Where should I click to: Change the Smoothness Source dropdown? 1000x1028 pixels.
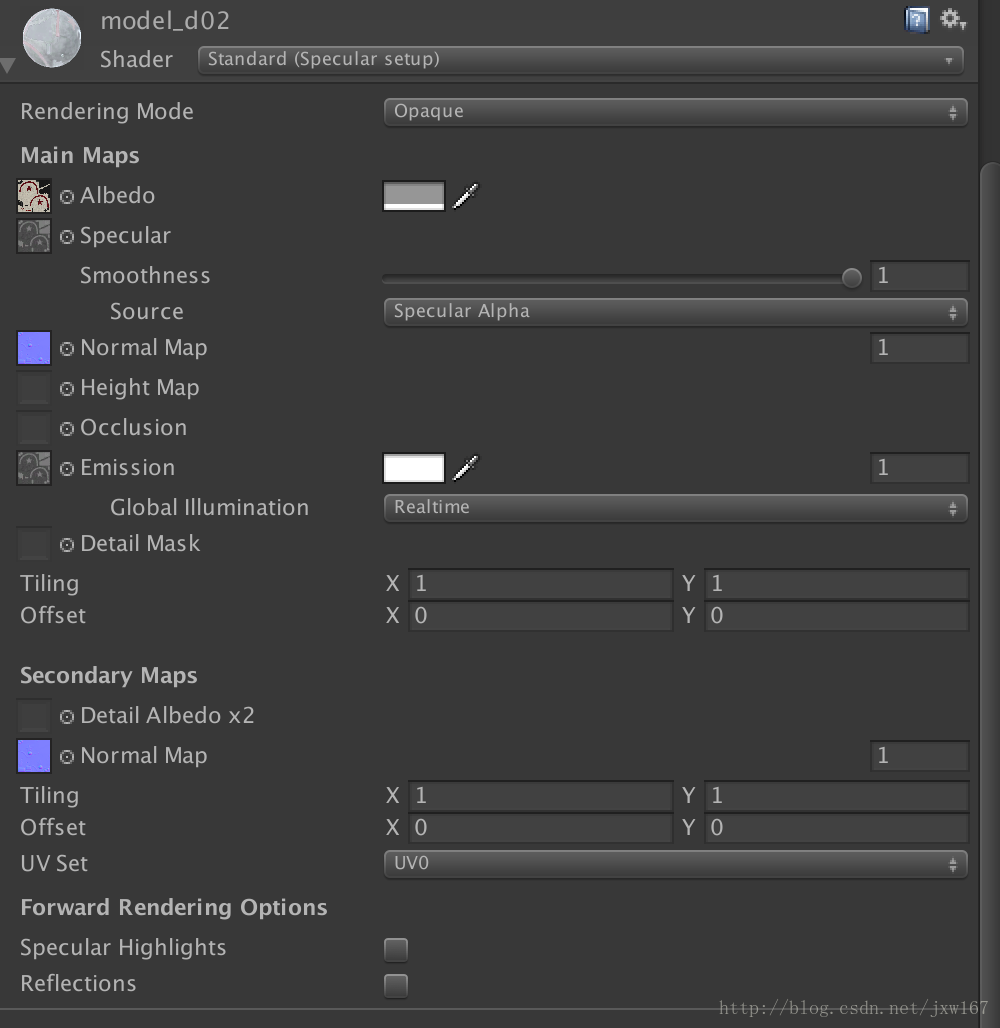(675, 312)
